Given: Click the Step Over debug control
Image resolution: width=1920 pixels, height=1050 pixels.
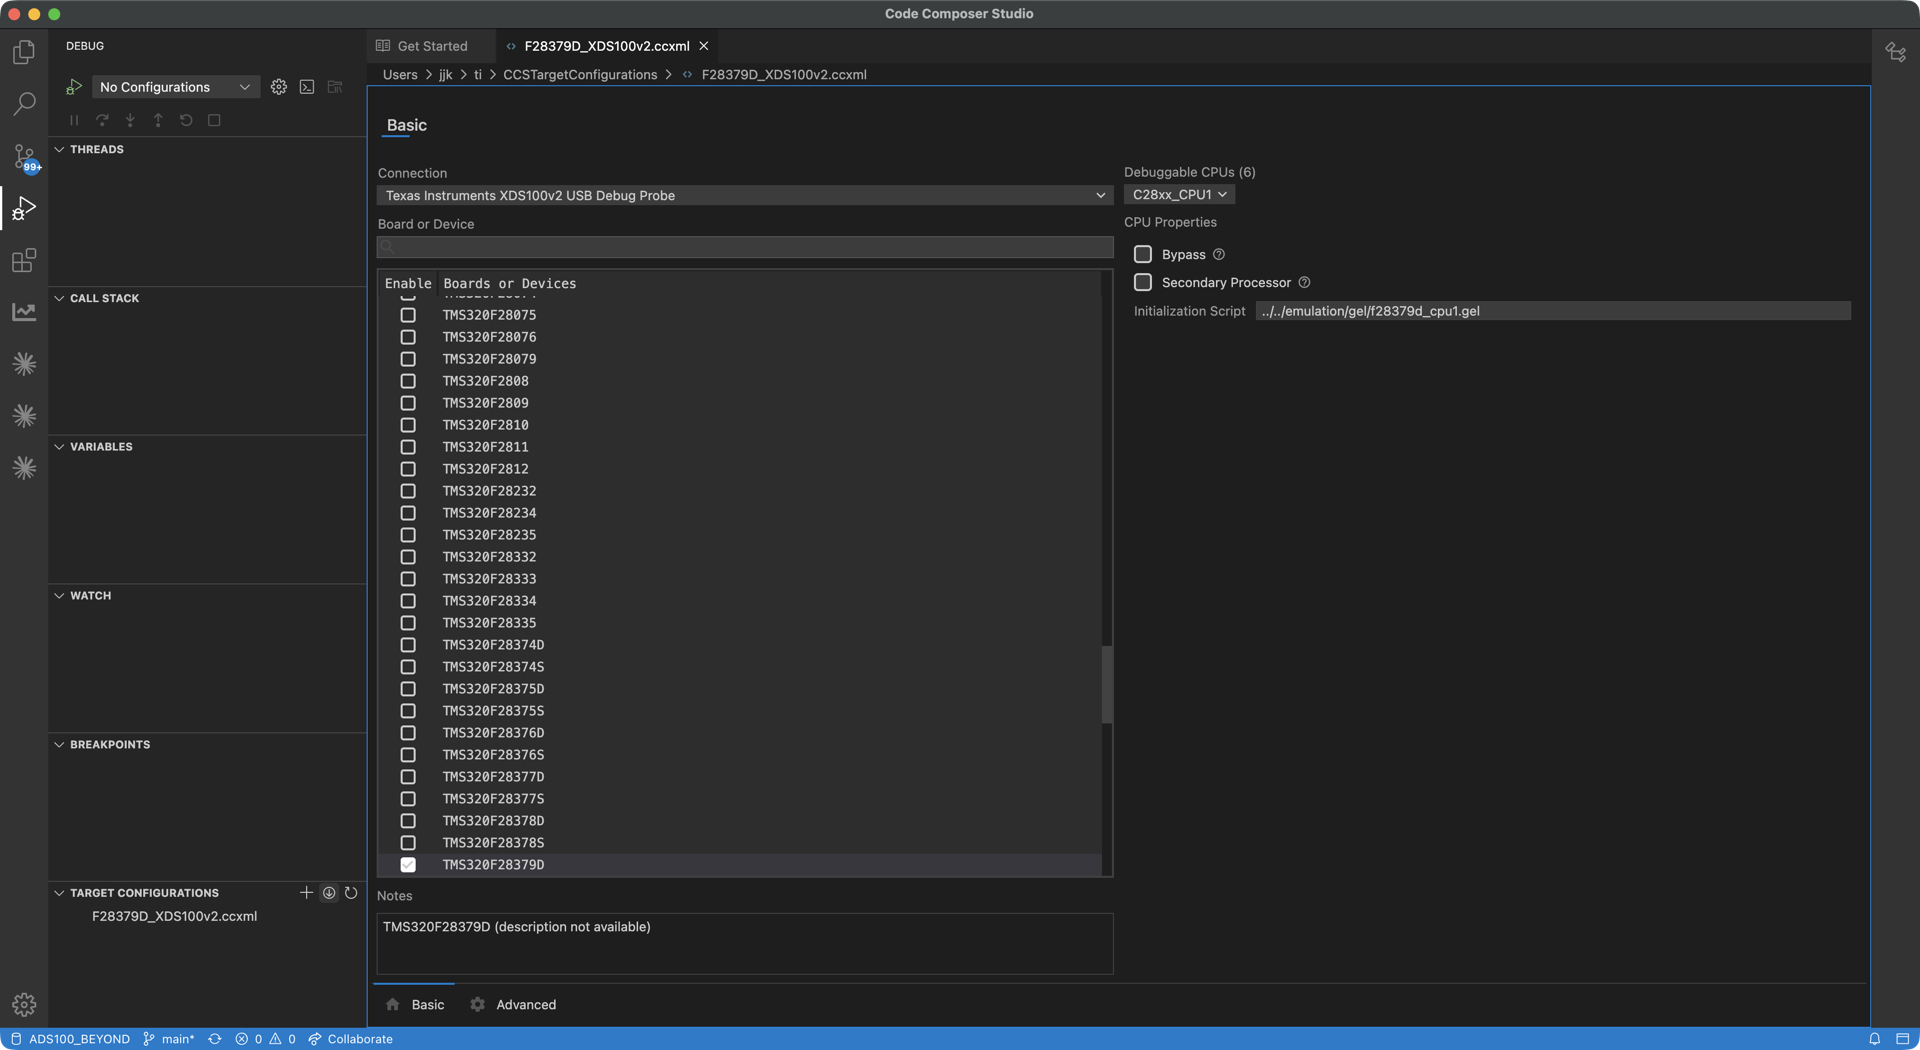Looking at the screenshot, I should click(x=102, y=120).
